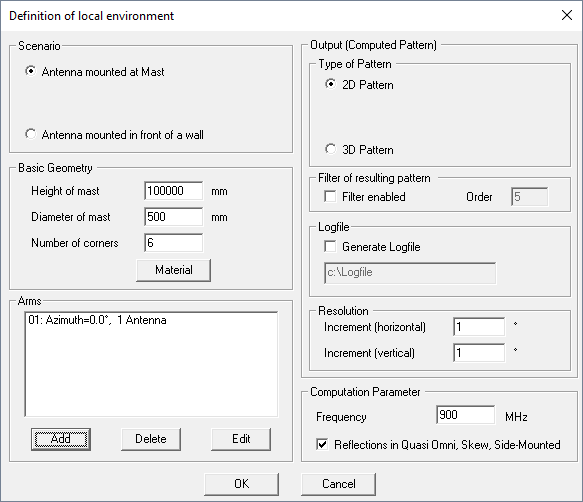Add a new arm

coord(61,439)
